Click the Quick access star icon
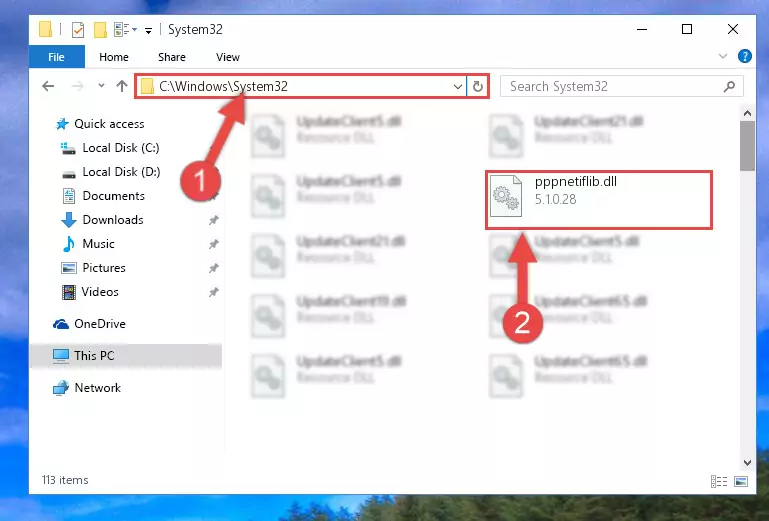 click(62, 124)
